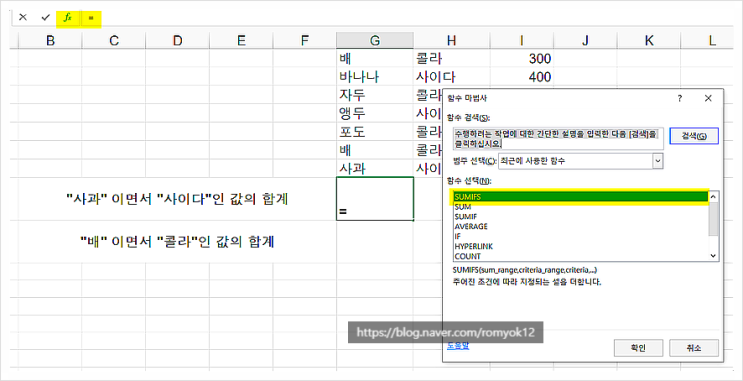Select COUNT in the function list

[580, 256]
